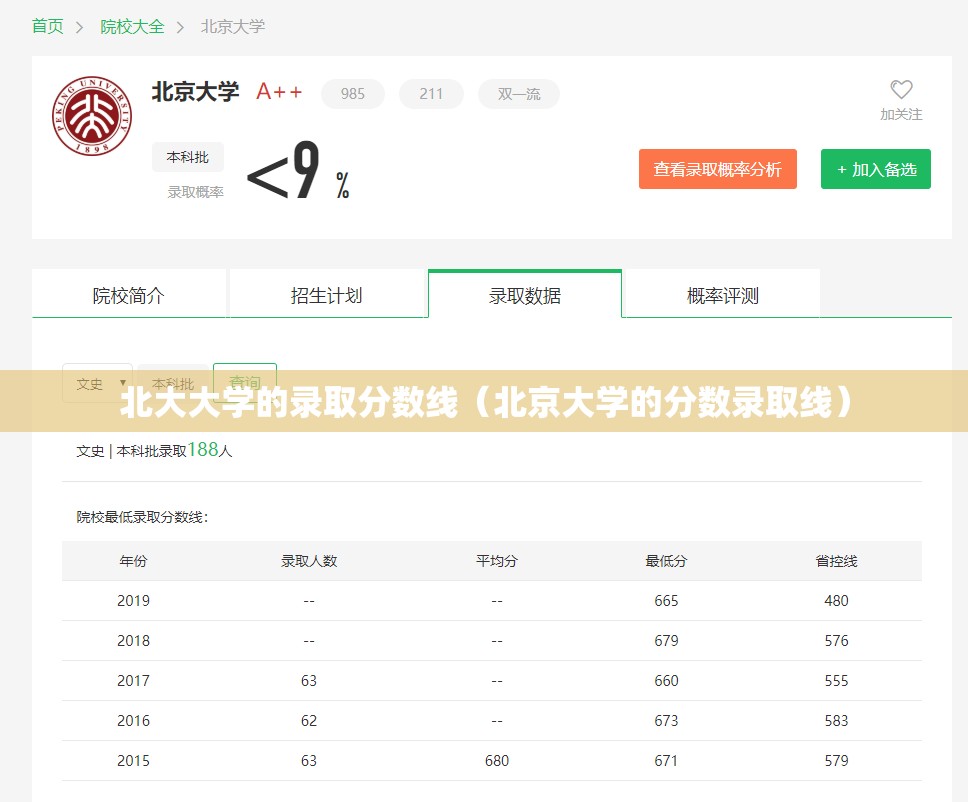
Task: Select the 985 tag
Action: tap(353, 94)
